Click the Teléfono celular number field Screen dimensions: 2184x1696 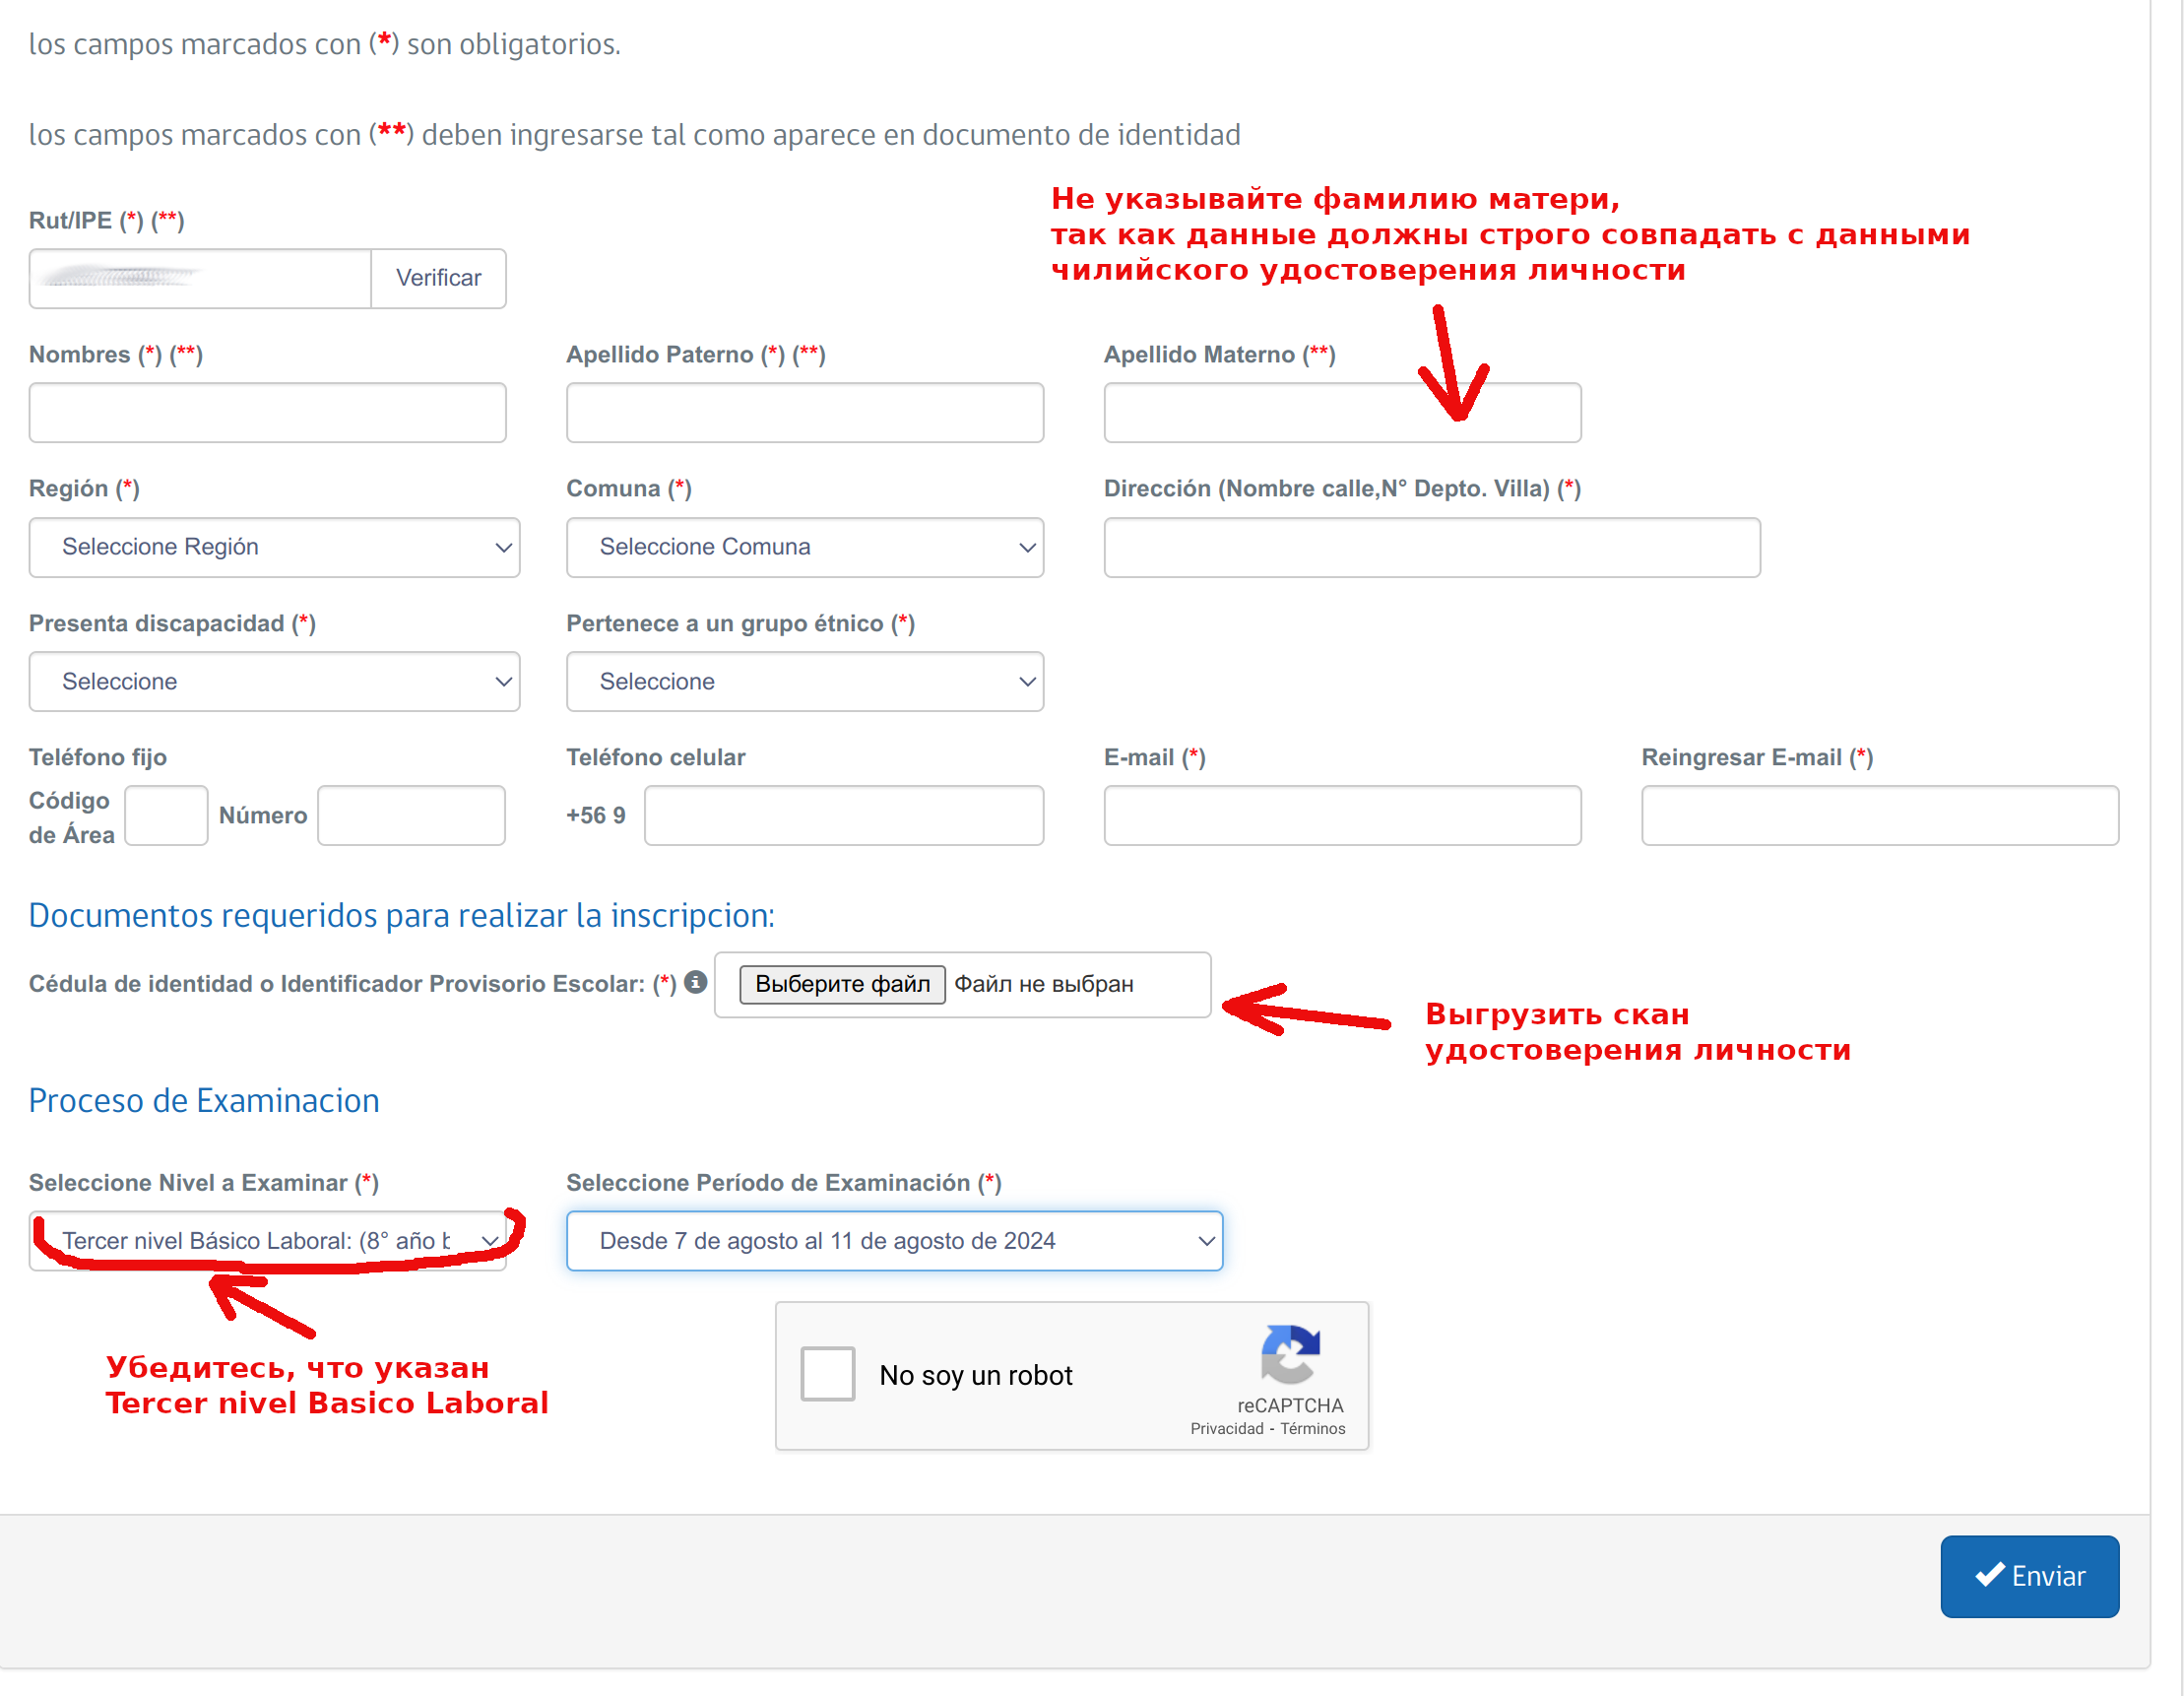pos(843,815)
